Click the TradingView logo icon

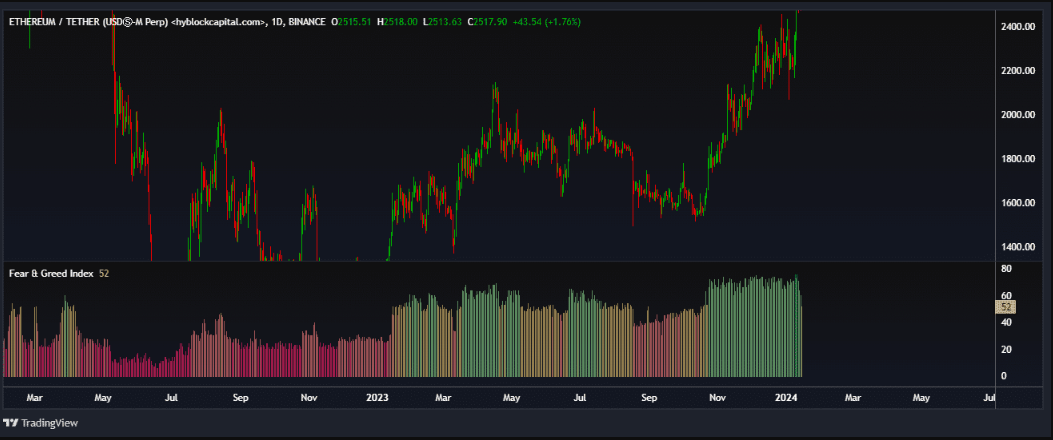click(x=10, y=421)
